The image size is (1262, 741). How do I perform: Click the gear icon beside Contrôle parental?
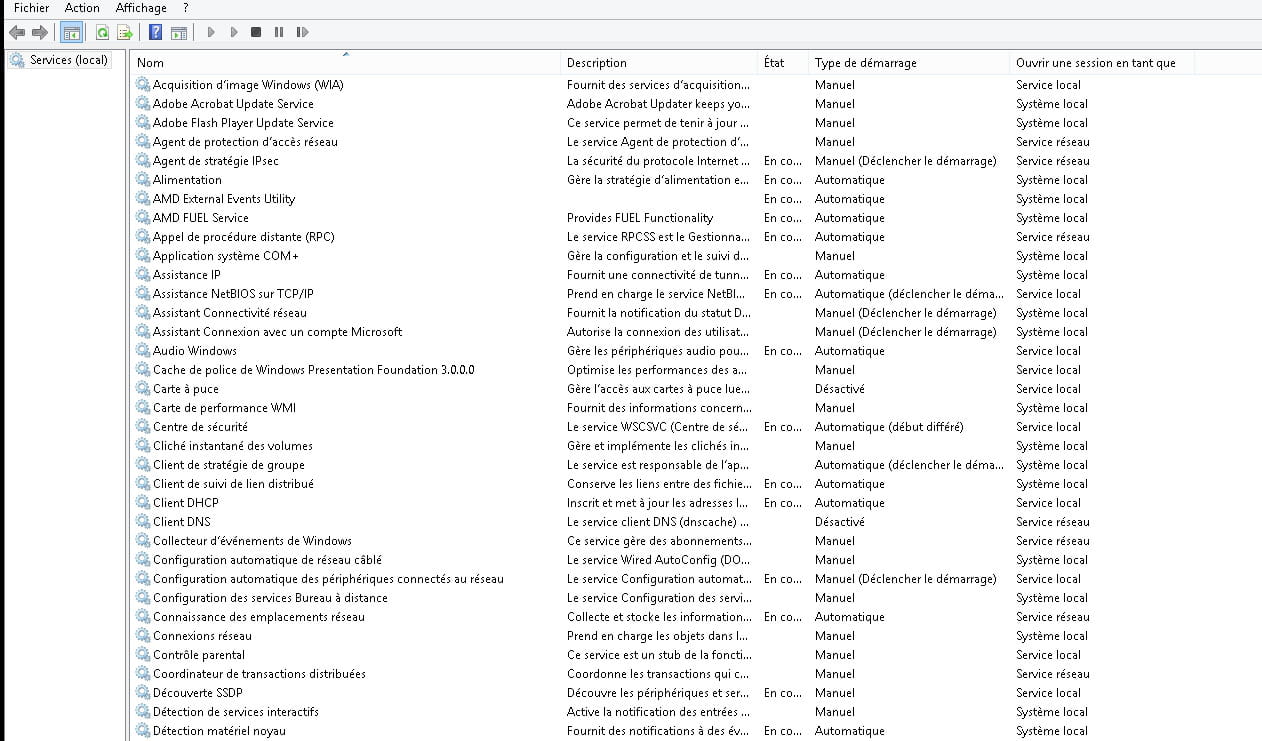143,655
